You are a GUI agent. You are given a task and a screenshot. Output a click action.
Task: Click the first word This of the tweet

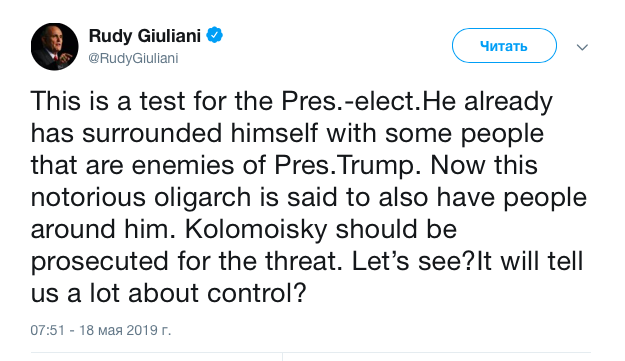coord(55,101)
